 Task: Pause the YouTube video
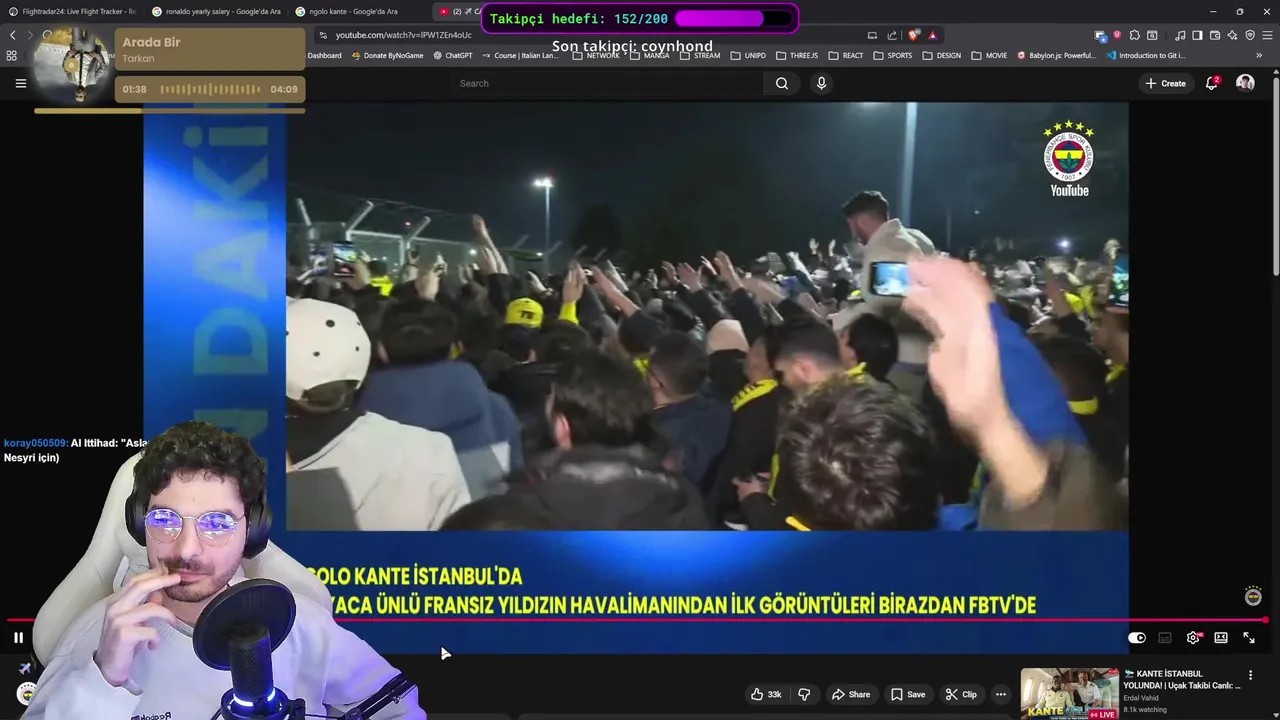(x=18, y=637)
